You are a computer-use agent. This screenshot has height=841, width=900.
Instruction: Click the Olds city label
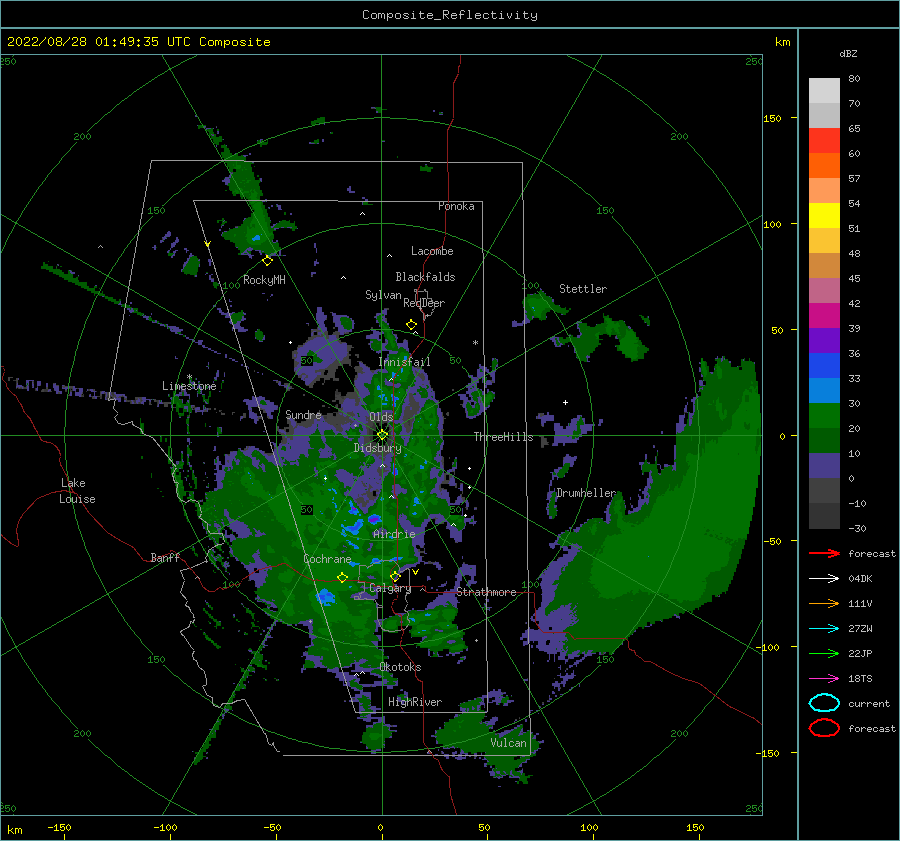381,417
